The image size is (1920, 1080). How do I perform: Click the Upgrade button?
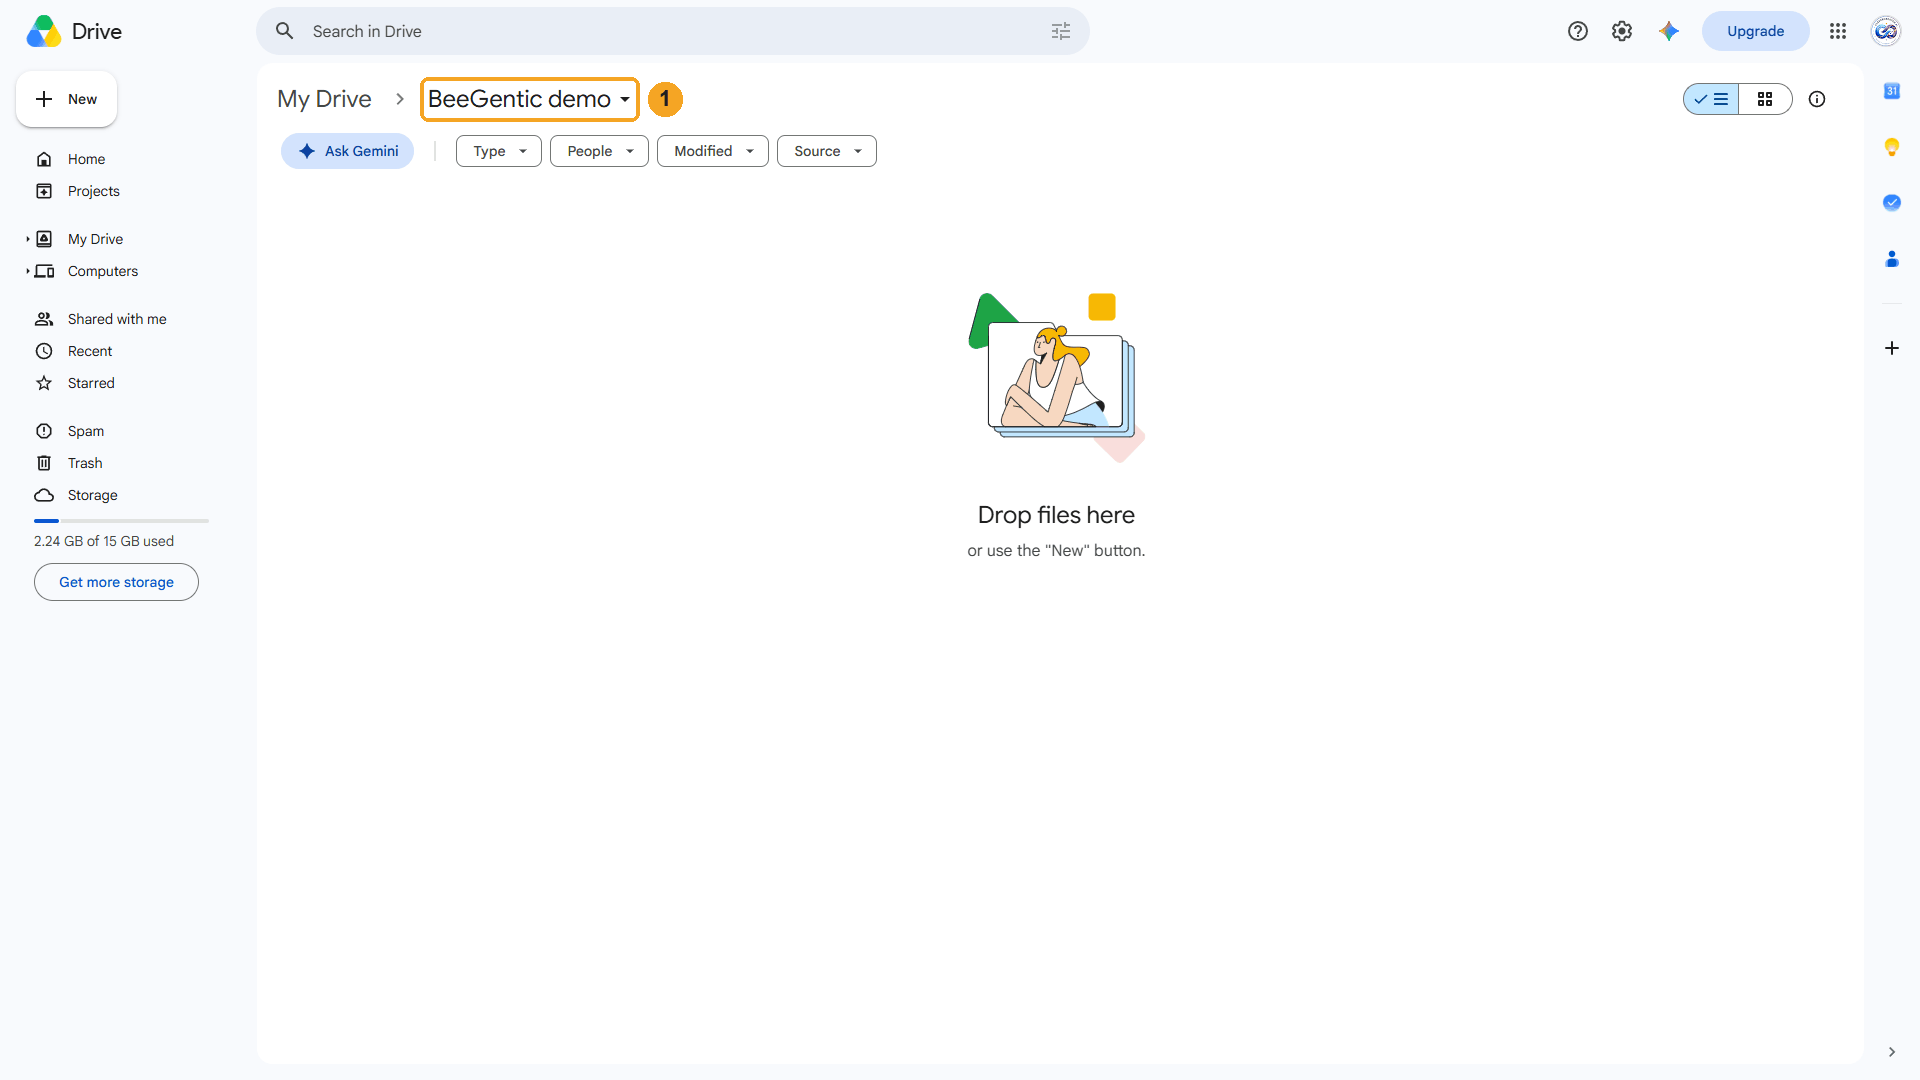[1755, 31]
